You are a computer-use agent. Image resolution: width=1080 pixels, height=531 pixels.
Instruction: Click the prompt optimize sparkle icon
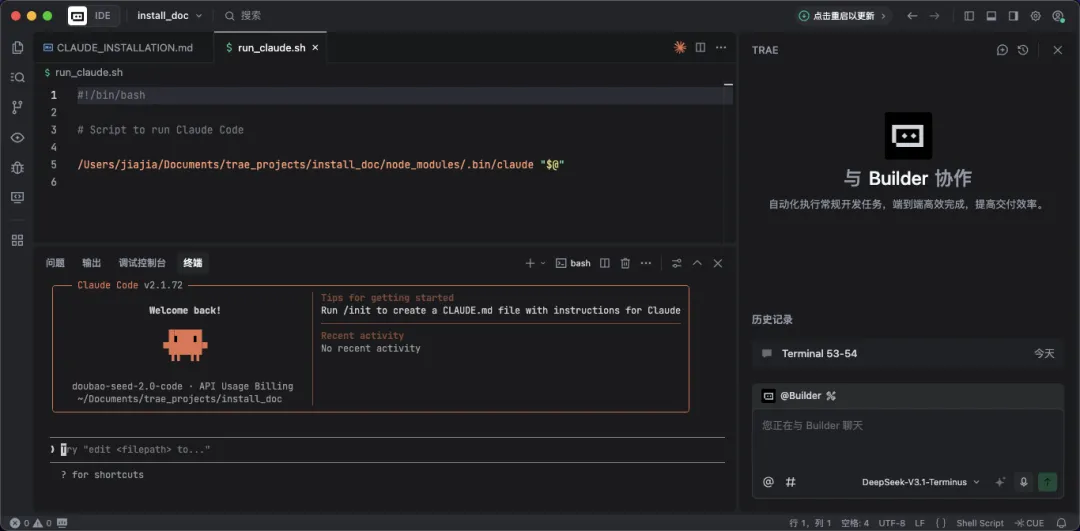pos(1001,482)
